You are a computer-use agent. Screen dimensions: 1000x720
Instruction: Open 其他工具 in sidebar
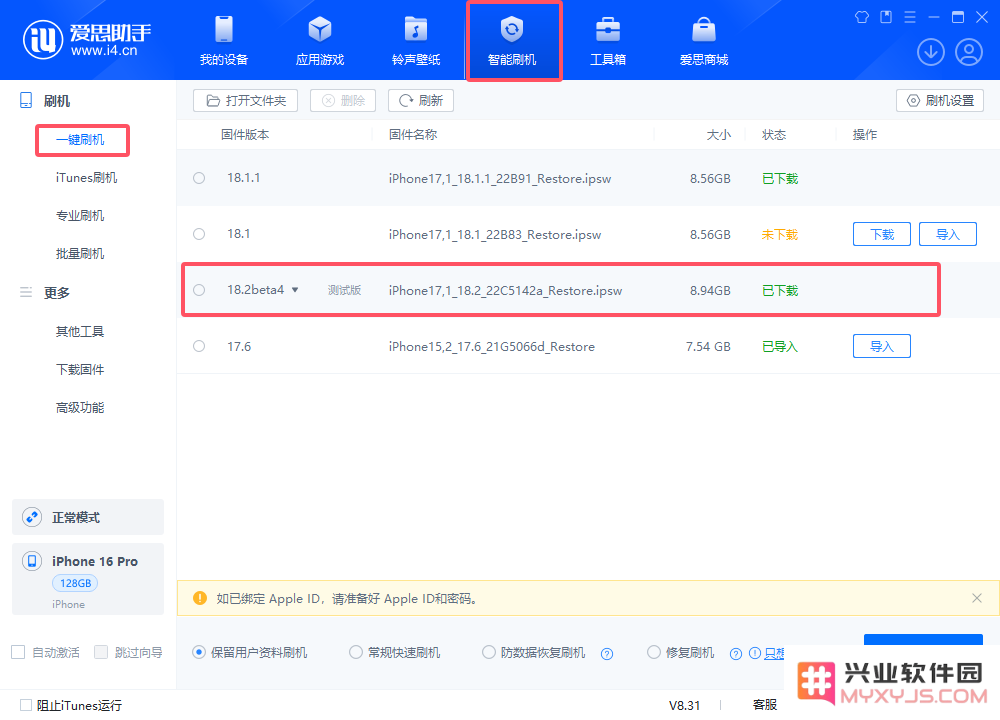tap(80, 332)
